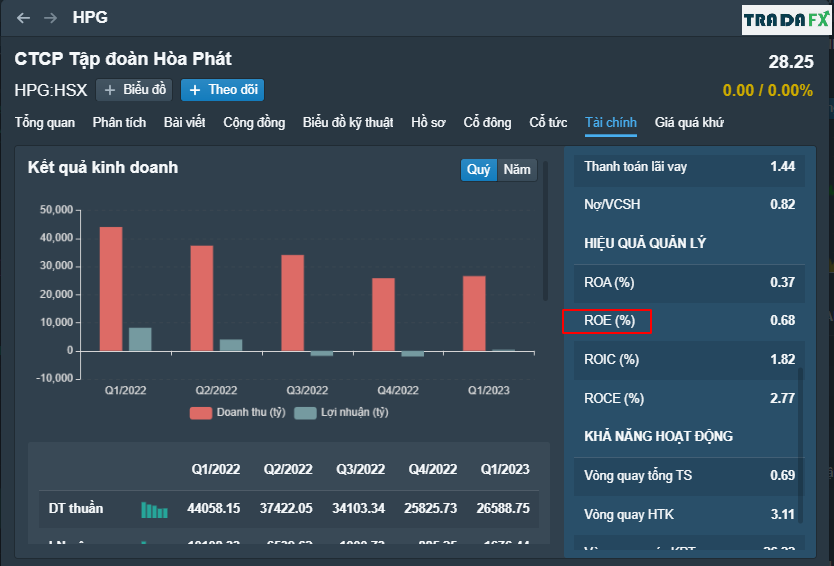Click the Theo dõi follow button
Screen dimensions: 834x566
[x=222, y=90]
